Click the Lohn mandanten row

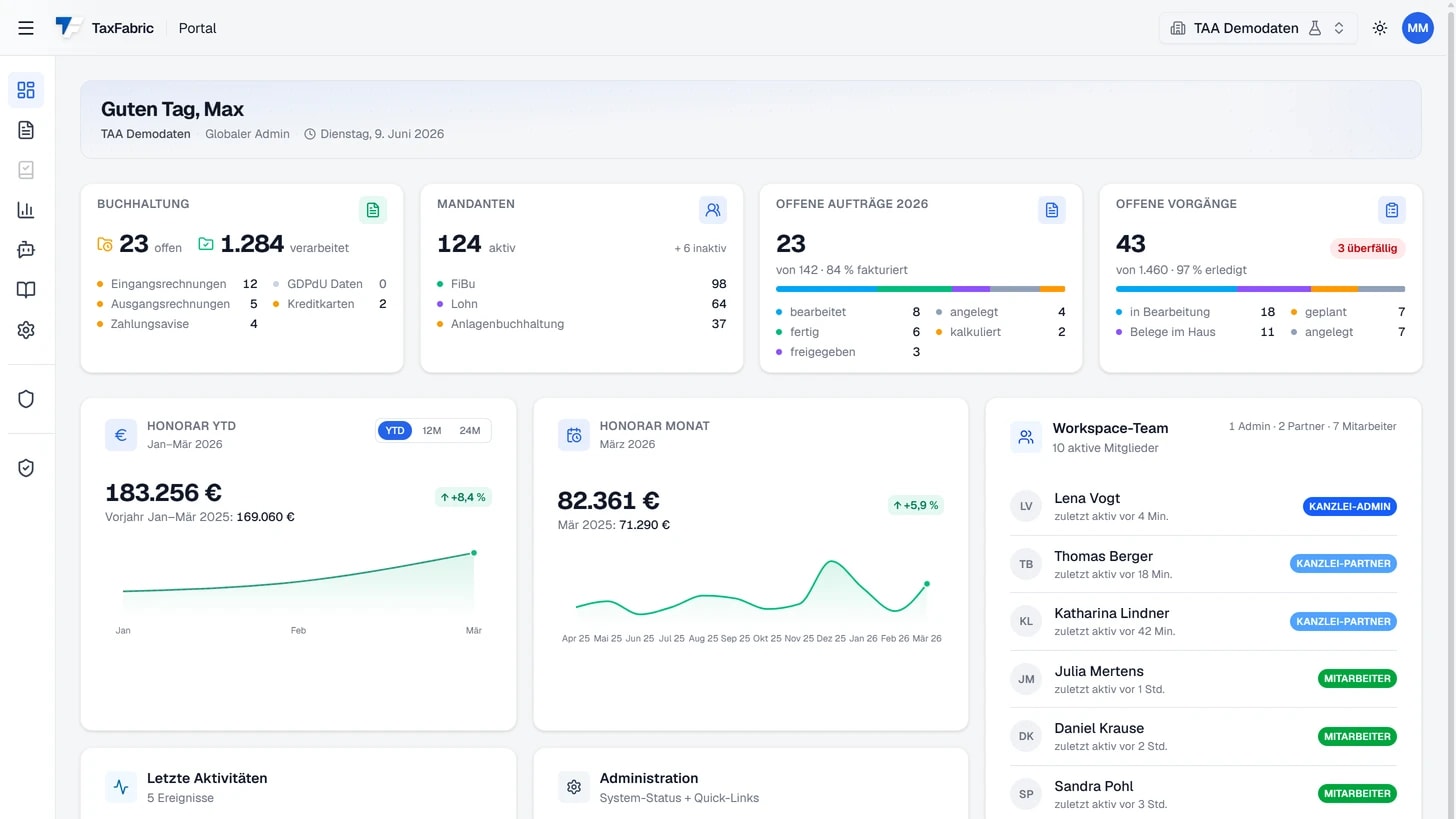tap(582, 304)
